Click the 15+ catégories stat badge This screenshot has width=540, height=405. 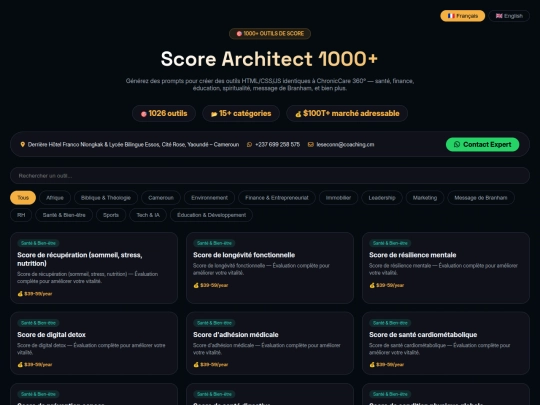(x=241, y=113)
